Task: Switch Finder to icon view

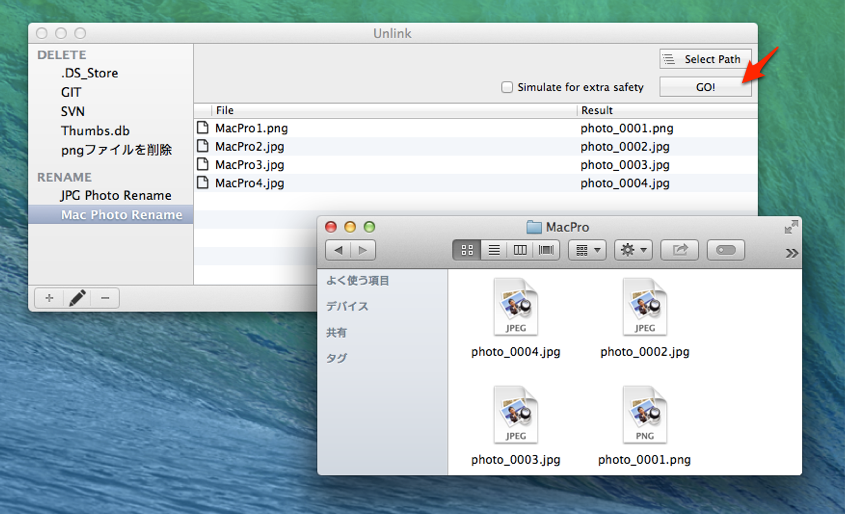Action: tap(467, 250)
